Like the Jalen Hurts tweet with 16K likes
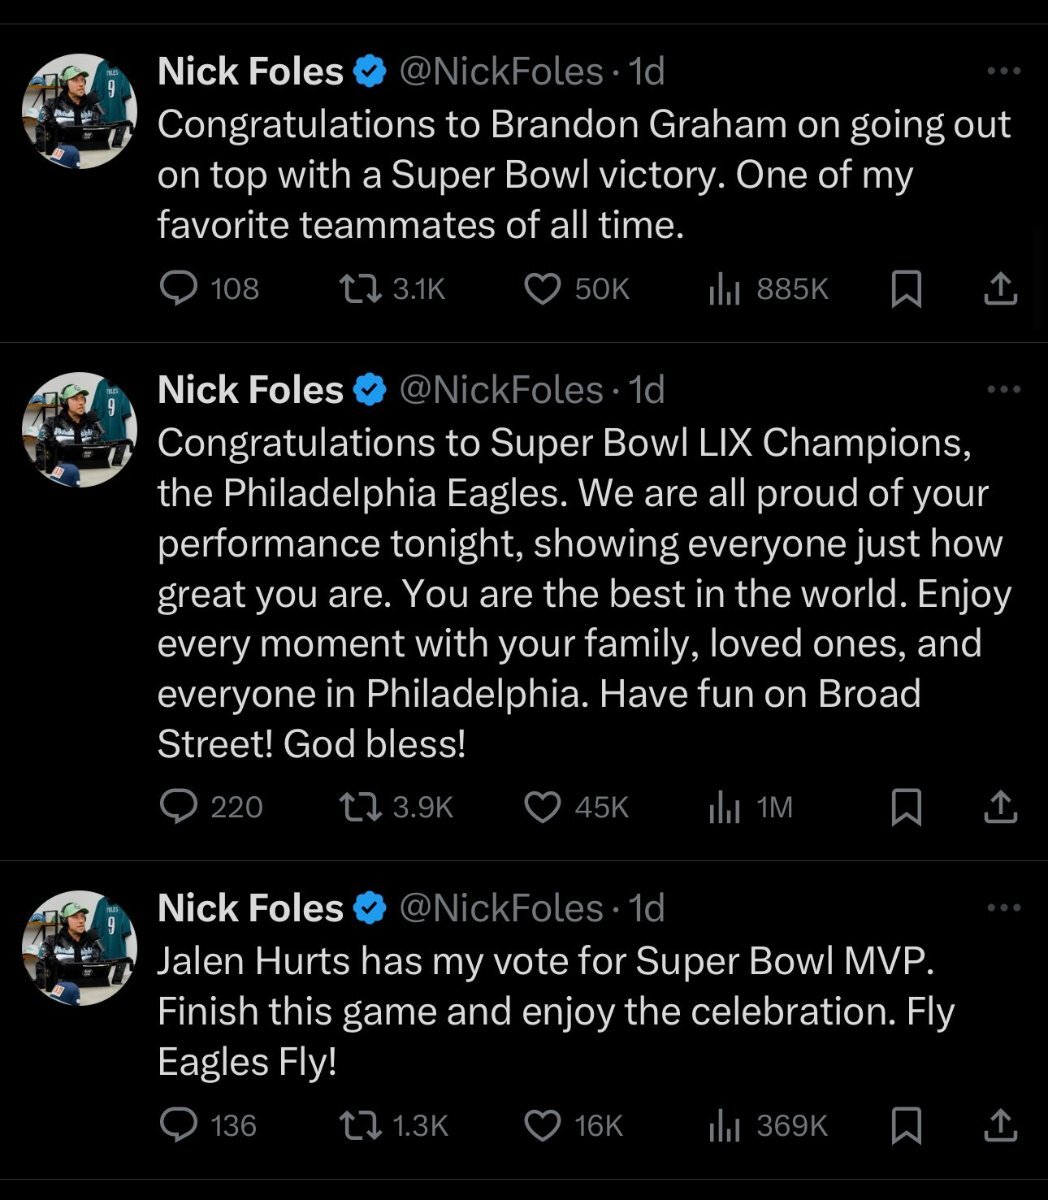This screenshot has width=1048, height=1200. click(542, 1126)
